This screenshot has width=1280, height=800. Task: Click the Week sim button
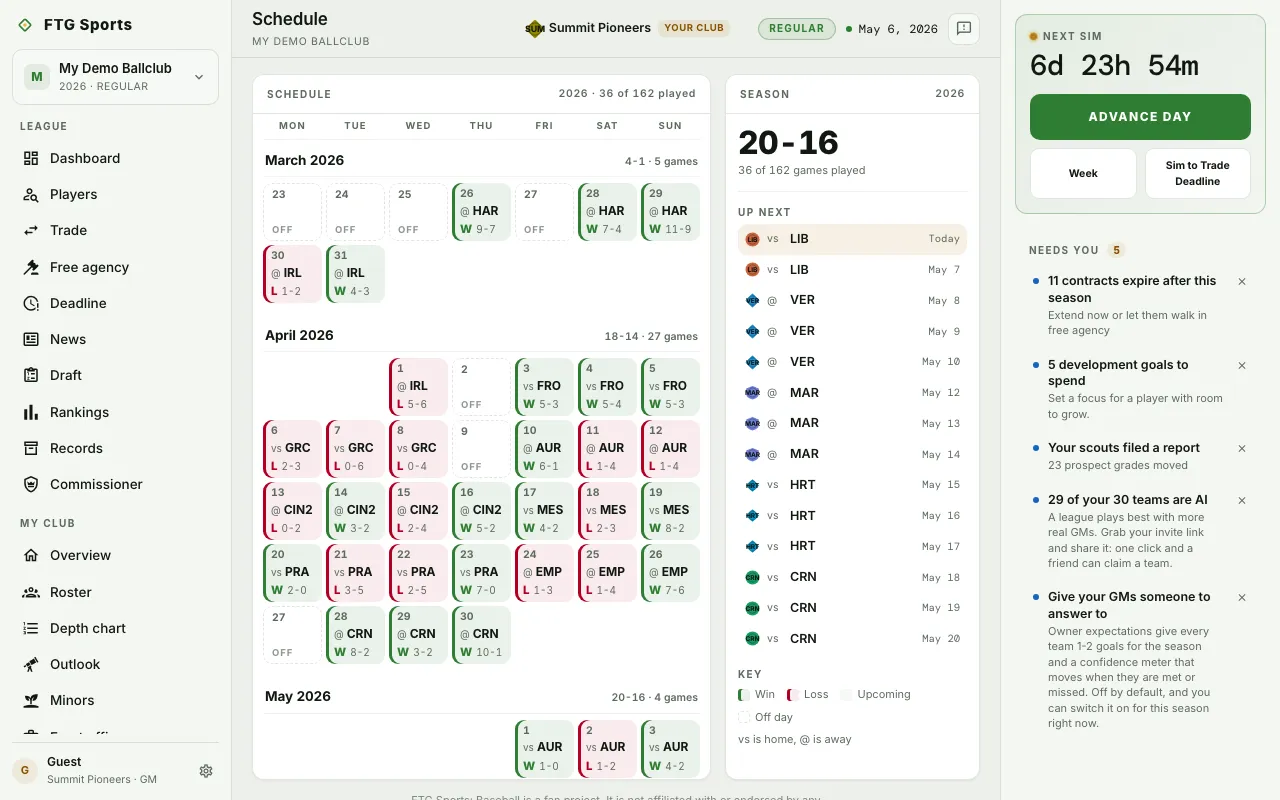[1083, 173]
